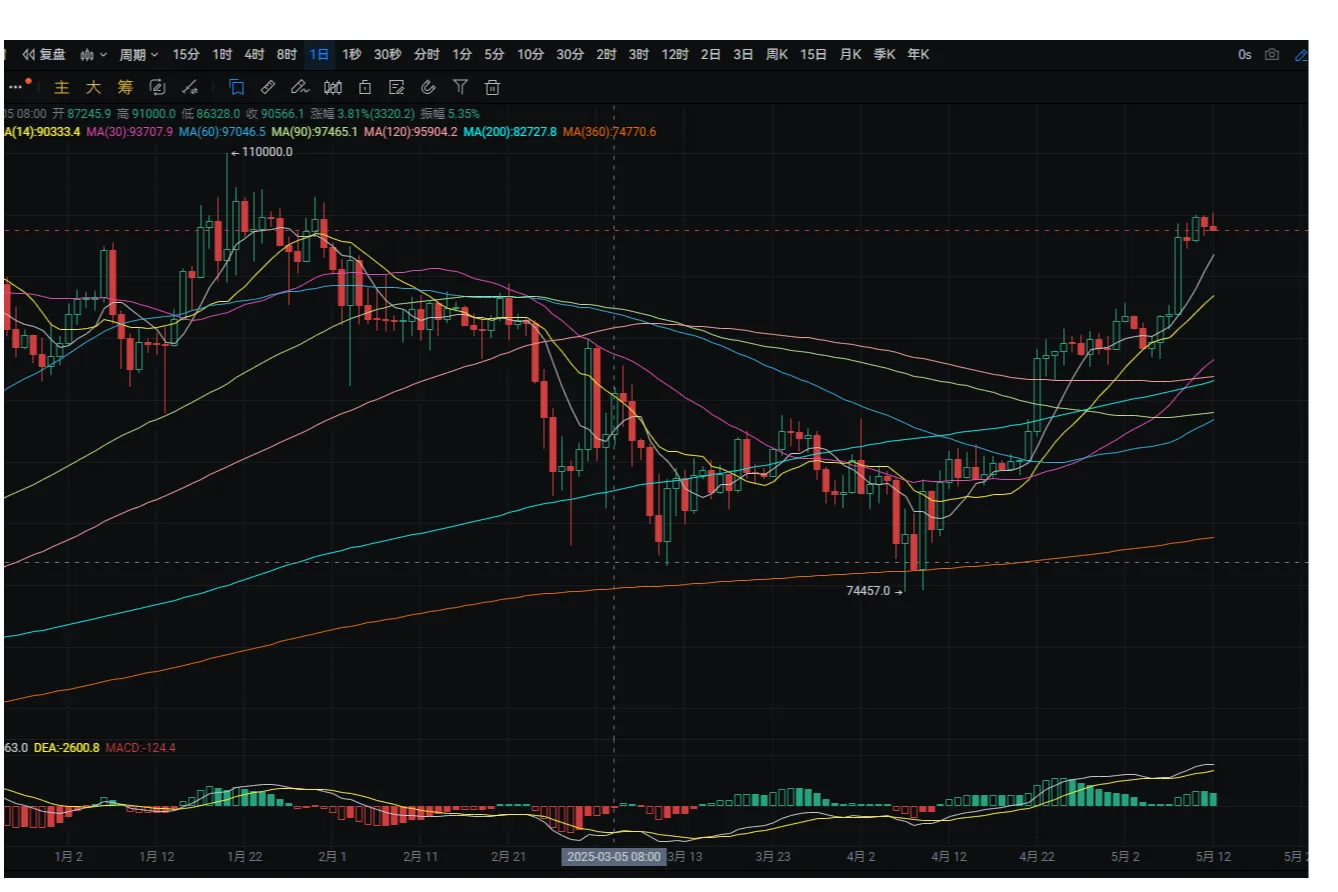
Task: Switch to the 年K yearly chart
Action: [x=918, y=55]
